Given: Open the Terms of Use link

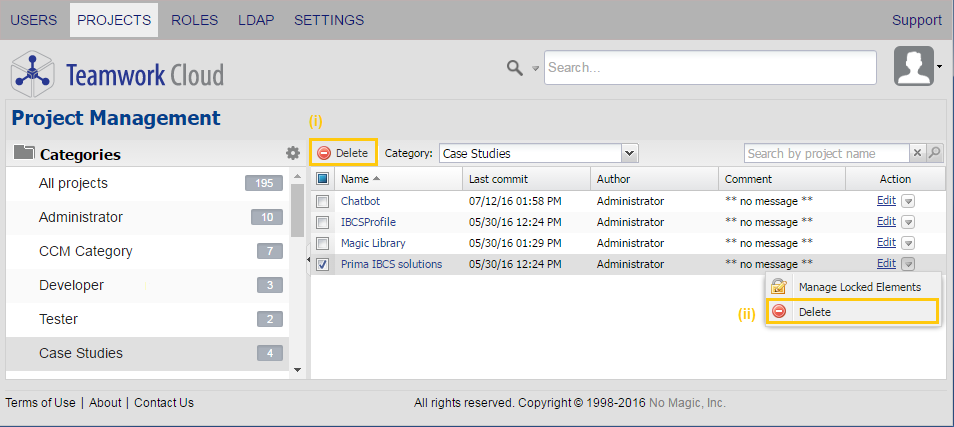Looking at the screenshot, I should point(40,403).
